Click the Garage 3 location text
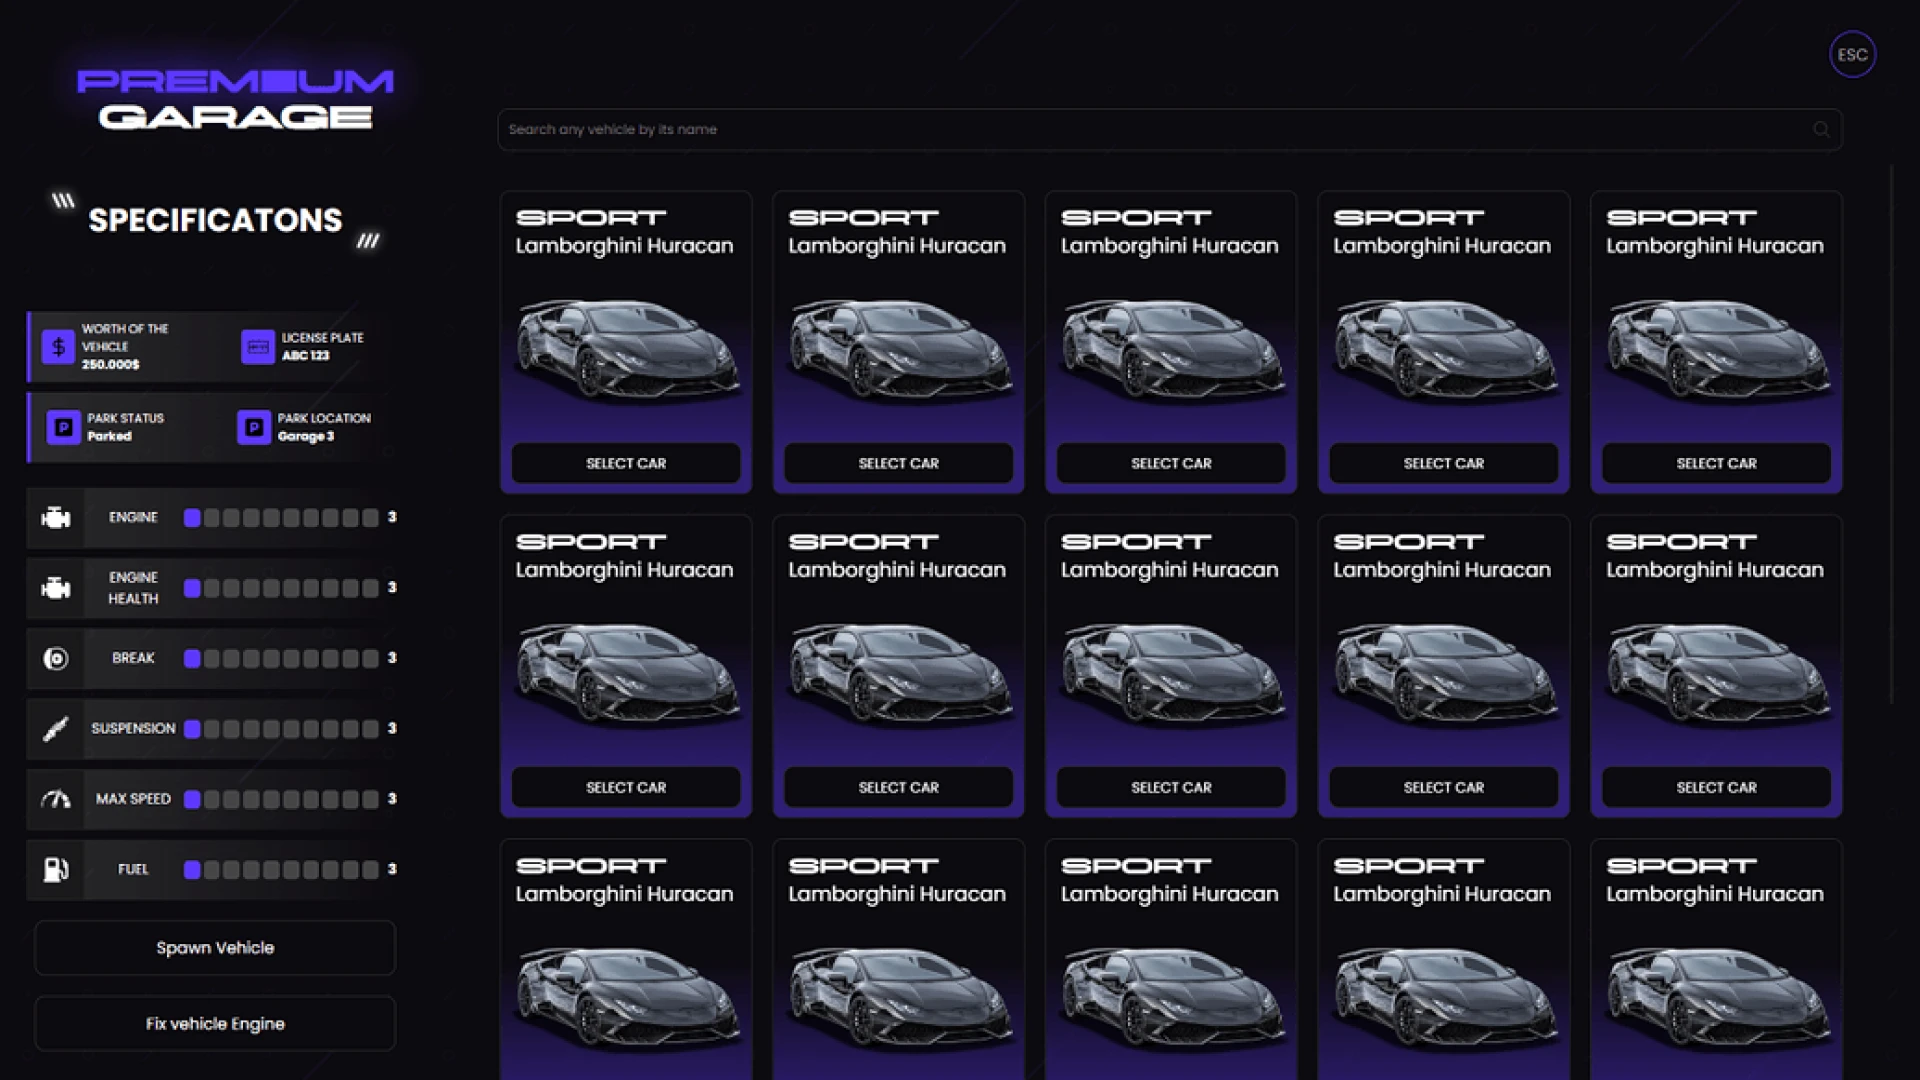This screenshot has width=1920, height=1080. 306,437
